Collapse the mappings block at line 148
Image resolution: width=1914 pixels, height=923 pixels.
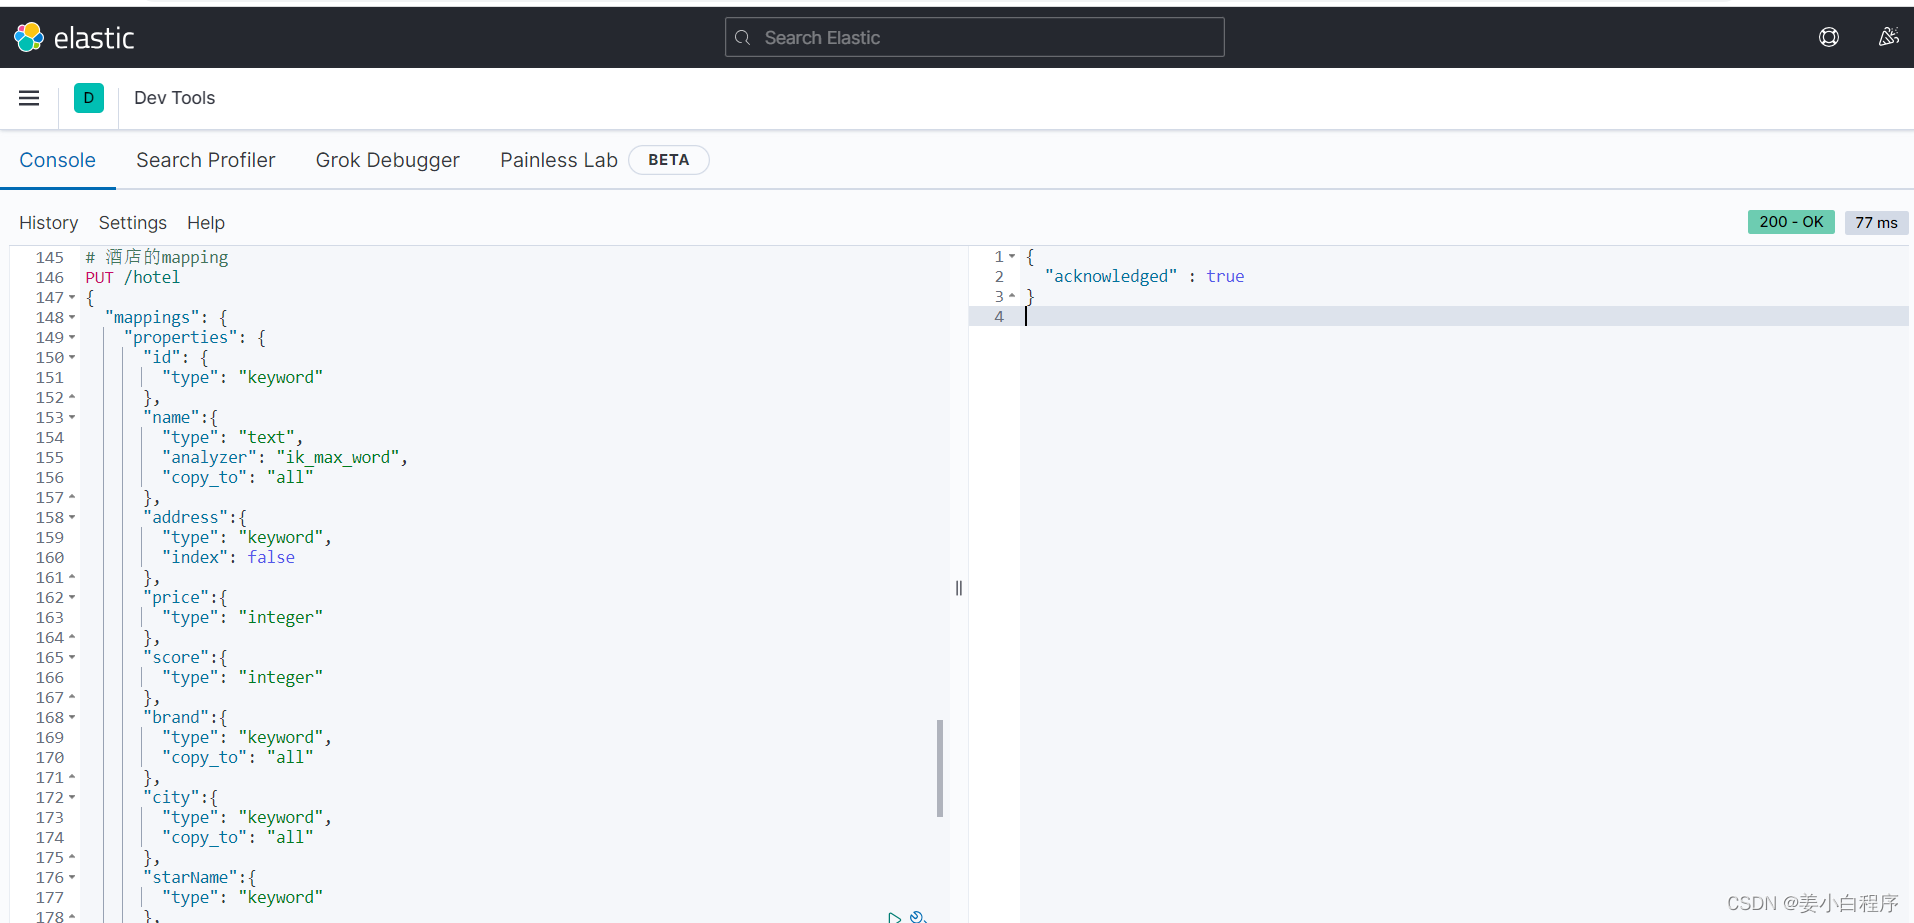click(70, 317)
